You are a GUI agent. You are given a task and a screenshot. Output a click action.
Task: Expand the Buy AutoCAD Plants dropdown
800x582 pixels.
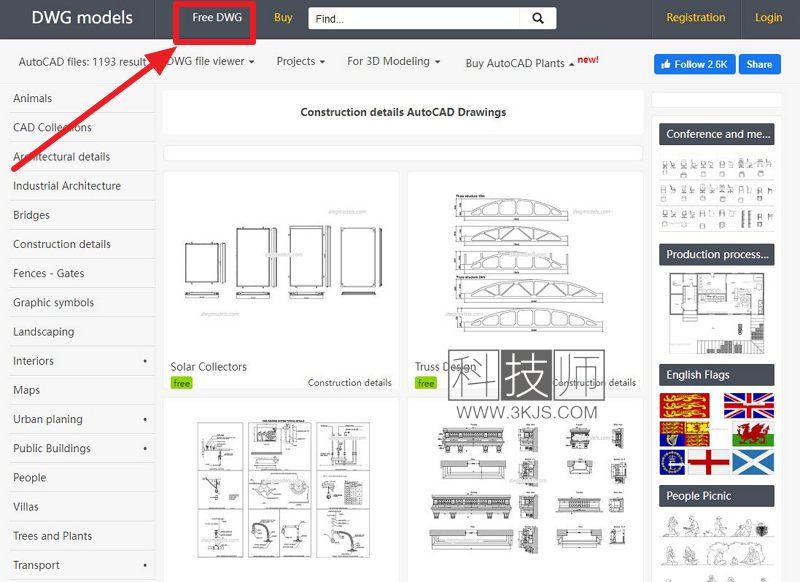519,63
